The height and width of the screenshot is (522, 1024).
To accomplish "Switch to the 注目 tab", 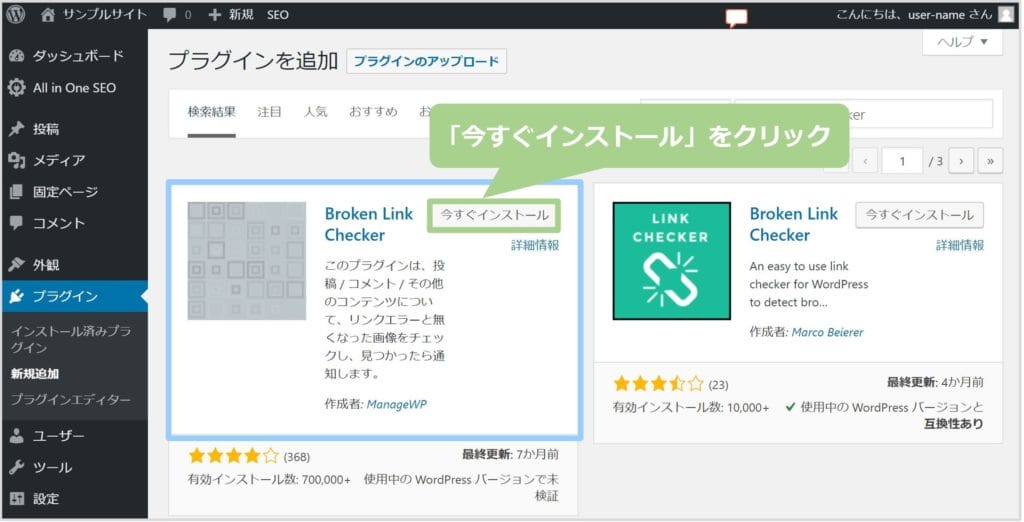I will click(270, 112).
